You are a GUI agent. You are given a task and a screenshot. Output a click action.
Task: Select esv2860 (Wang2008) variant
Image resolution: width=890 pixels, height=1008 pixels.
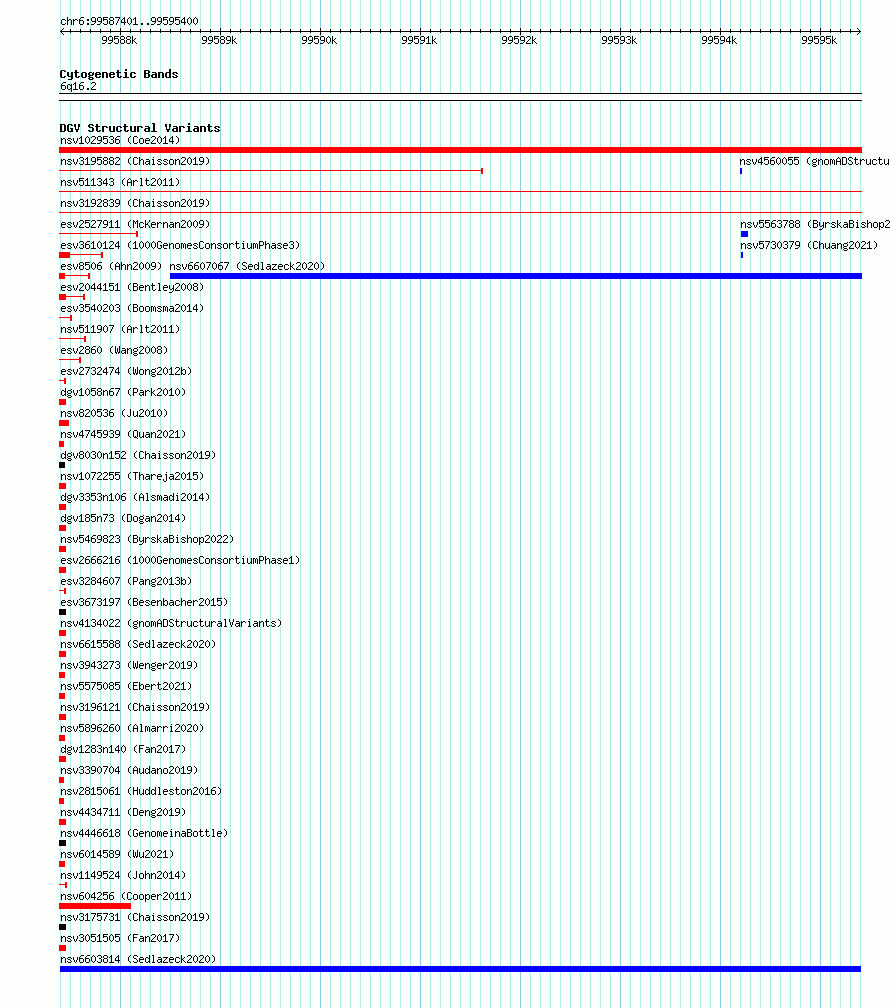click(x=114, y=350)
